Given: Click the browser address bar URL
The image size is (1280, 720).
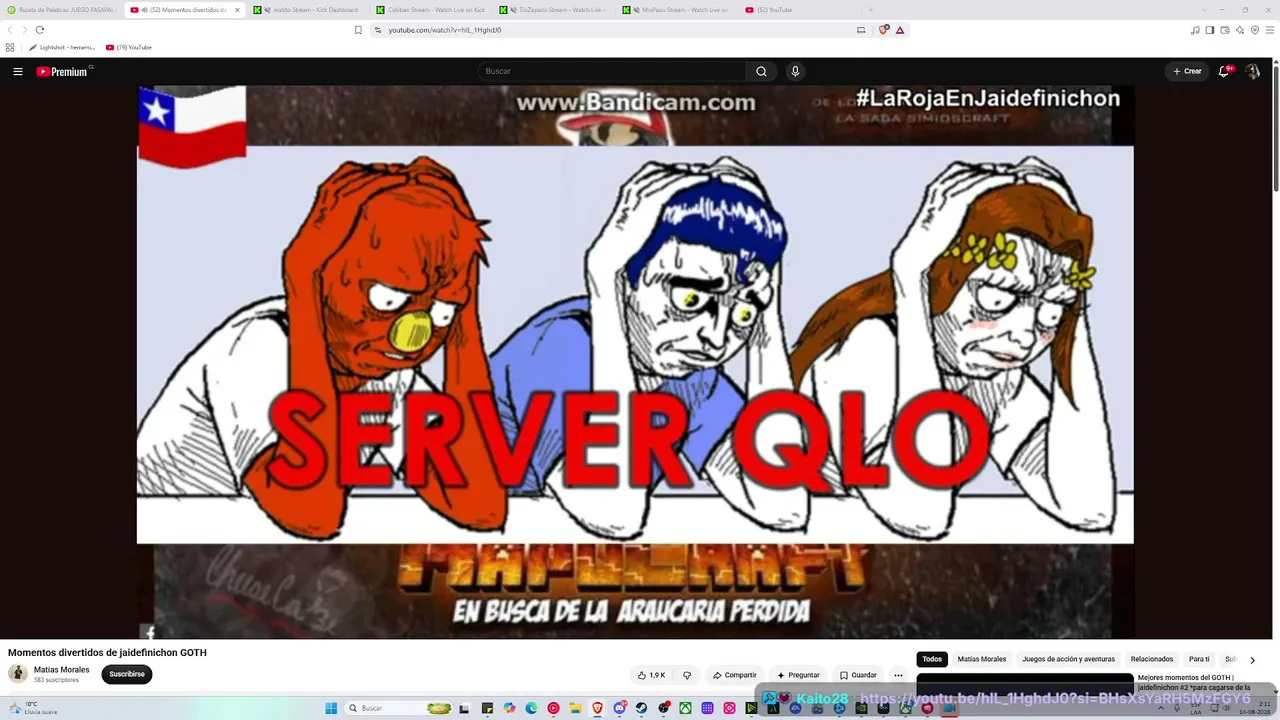Looking at the screenshot, I should pyautogui.click(x=445, y=30).
